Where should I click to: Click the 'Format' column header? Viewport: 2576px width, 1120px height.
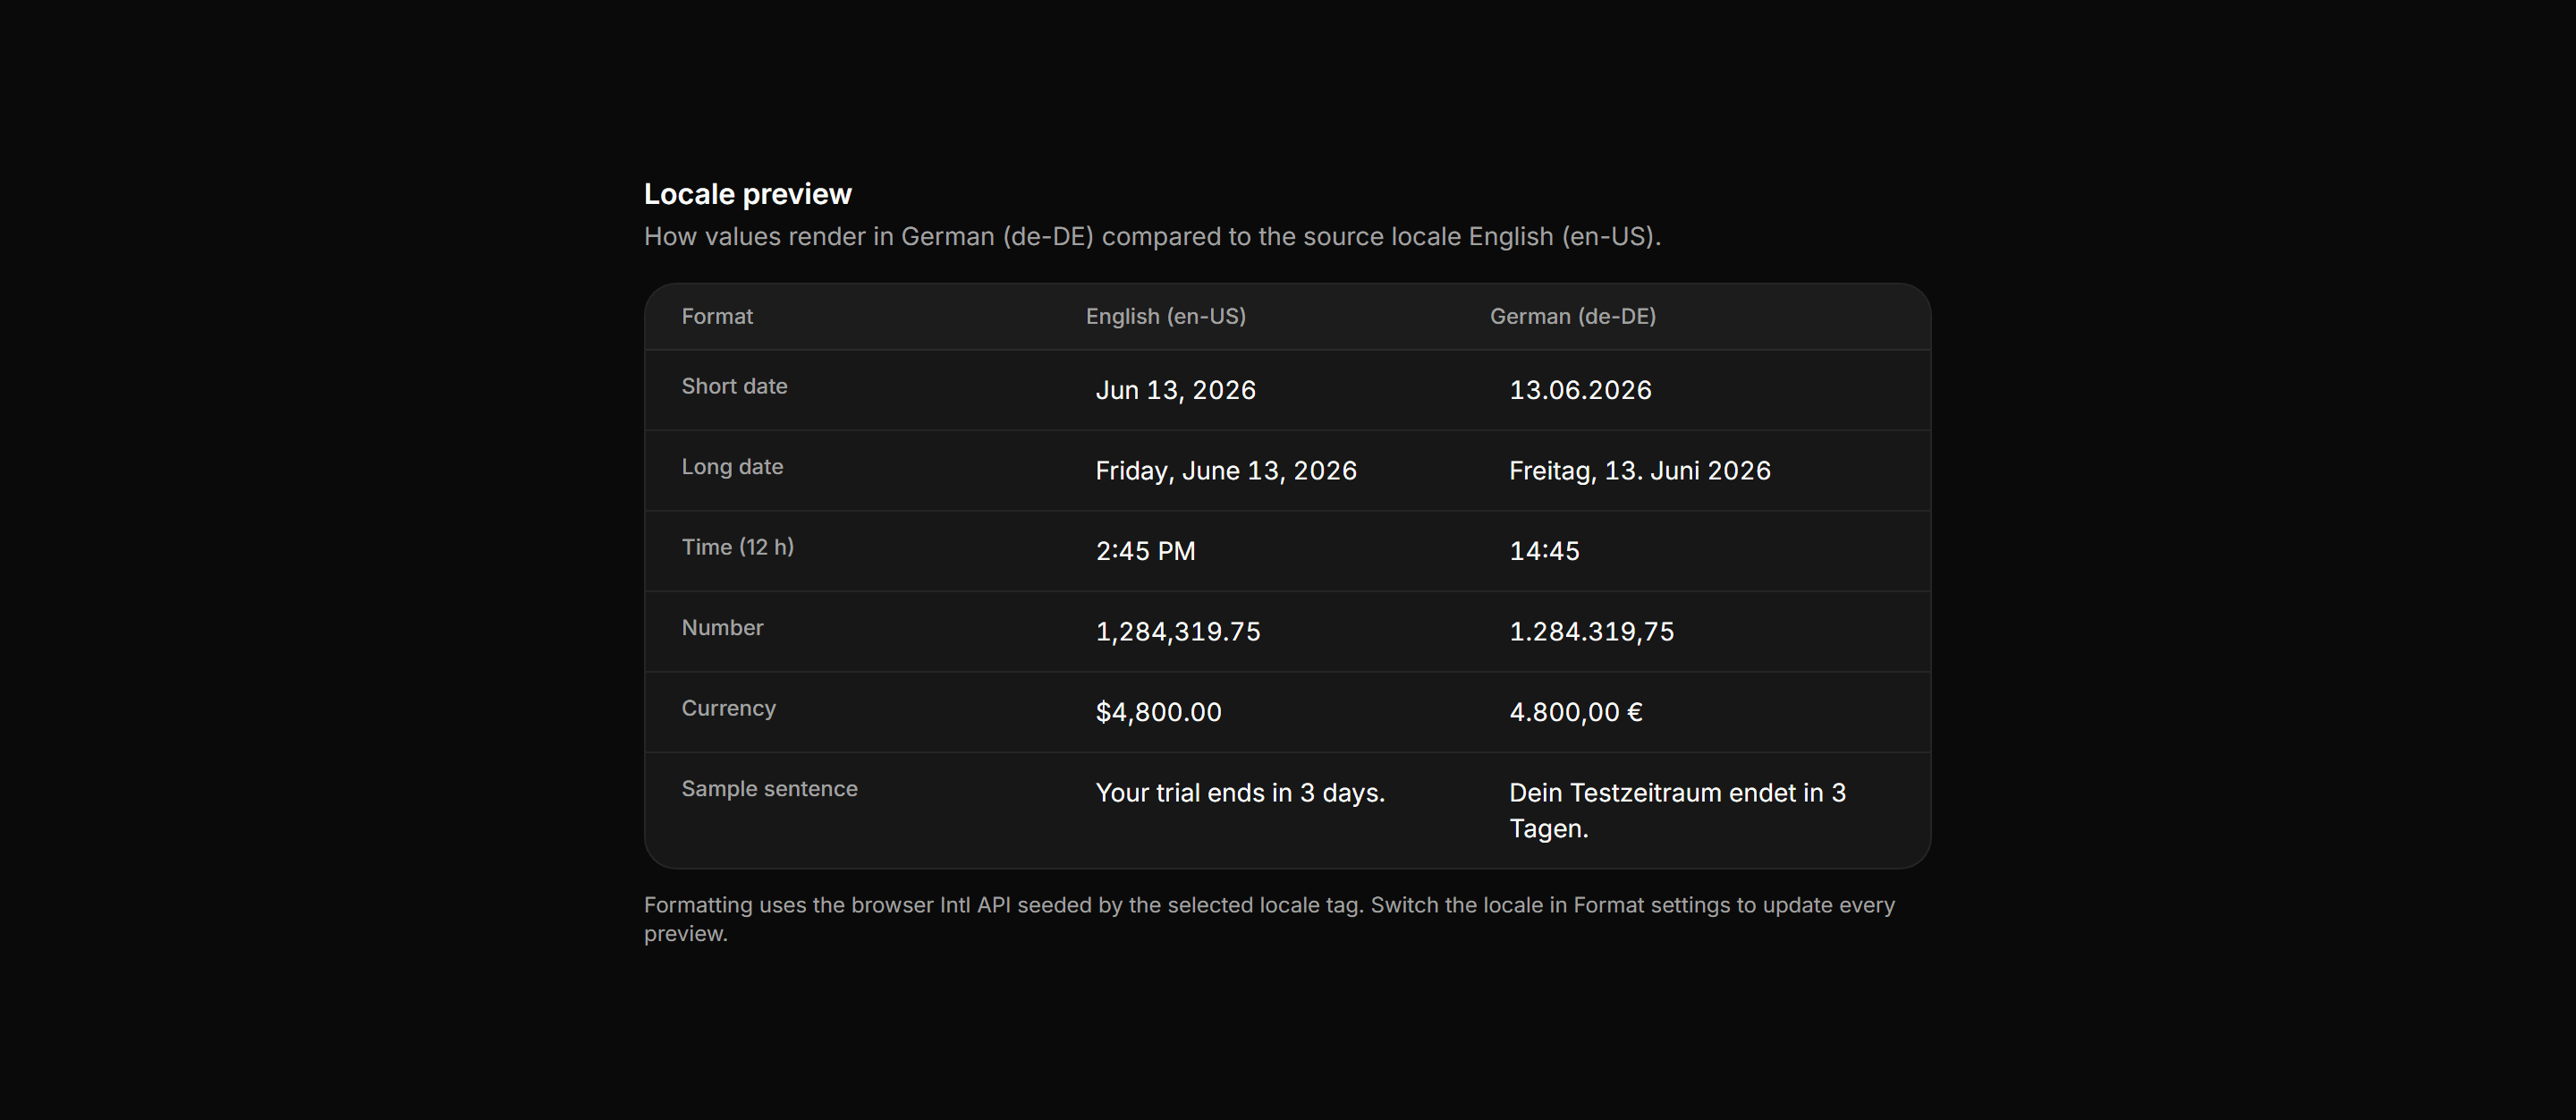[717, 316]
